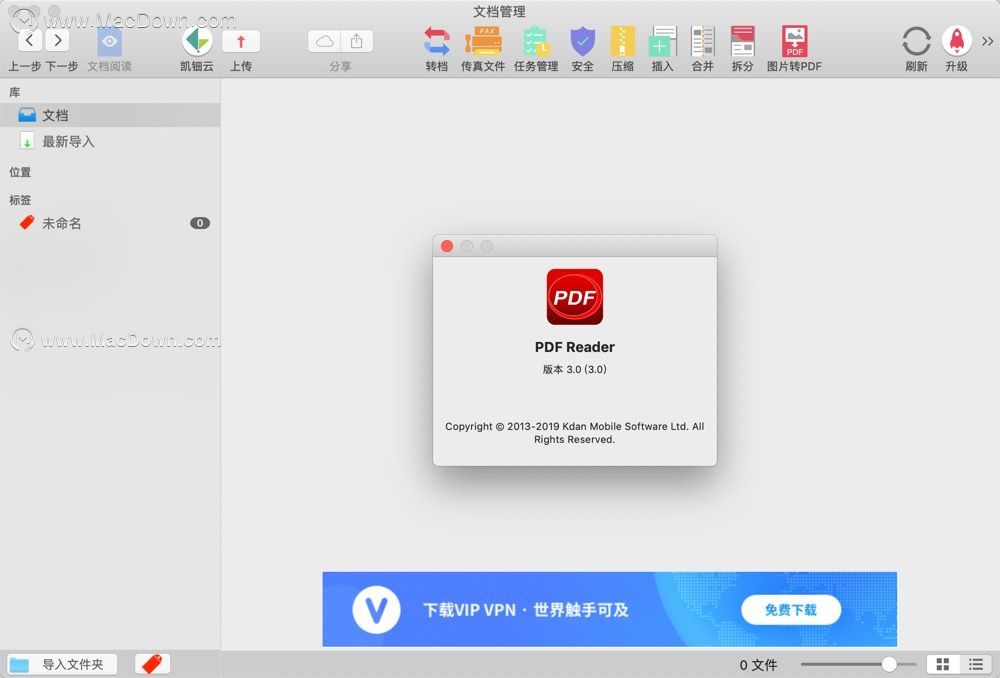The height and width of the screenshot is (678, 1000).
Task: Select the 未命名 tag
Action: coord(110,223)
